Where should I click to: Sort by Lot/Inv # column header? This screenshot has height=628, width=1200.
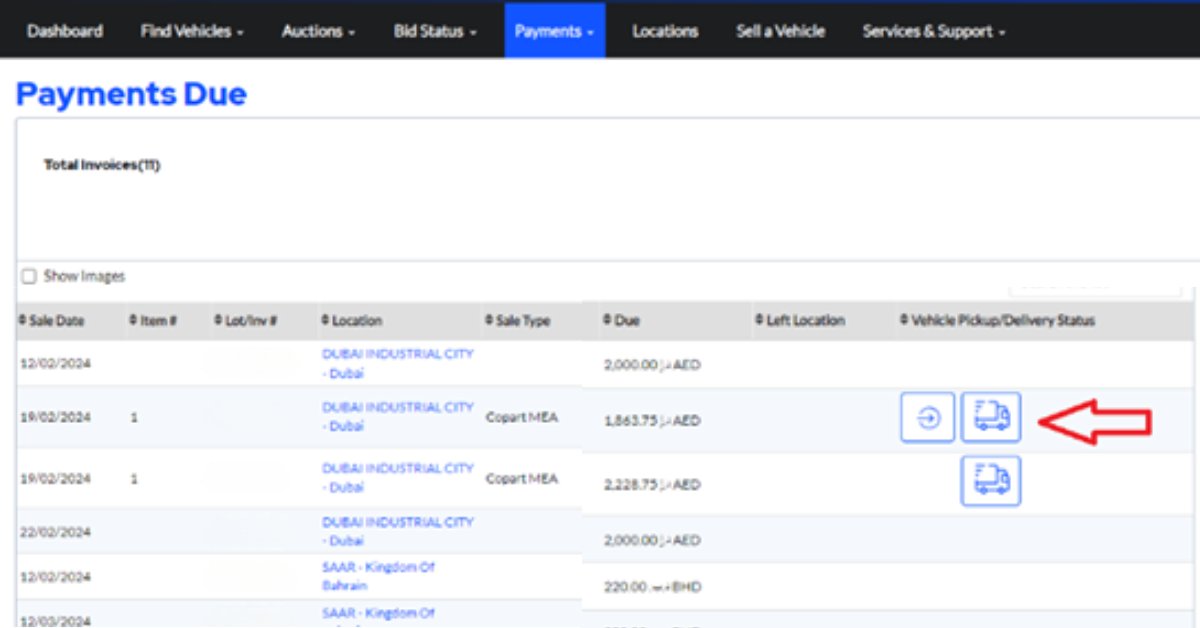(x=245, y=321)
